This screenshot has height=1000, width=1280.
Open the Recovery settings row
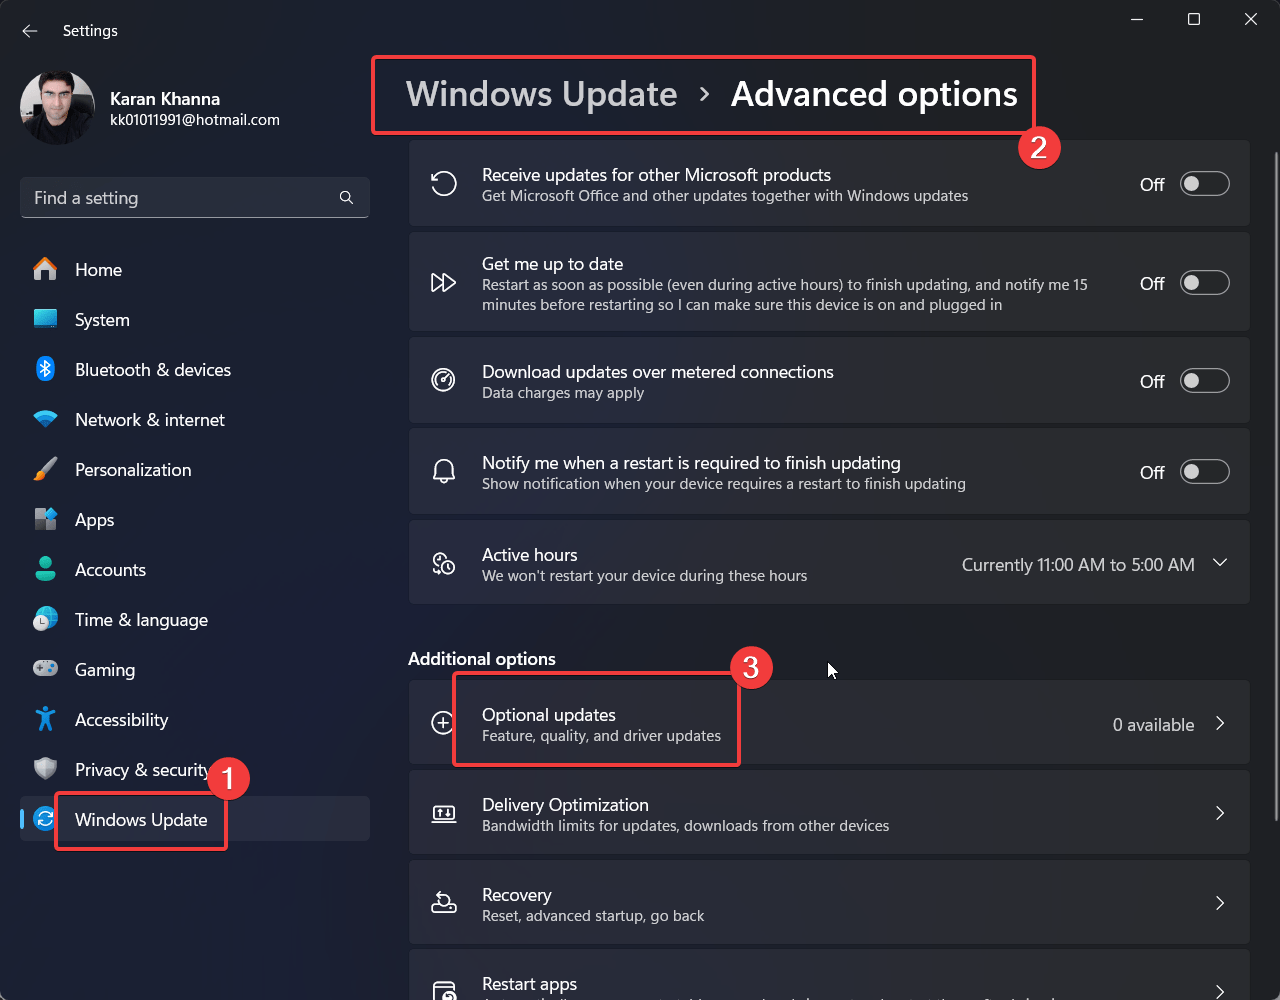(x=828, y=904)
